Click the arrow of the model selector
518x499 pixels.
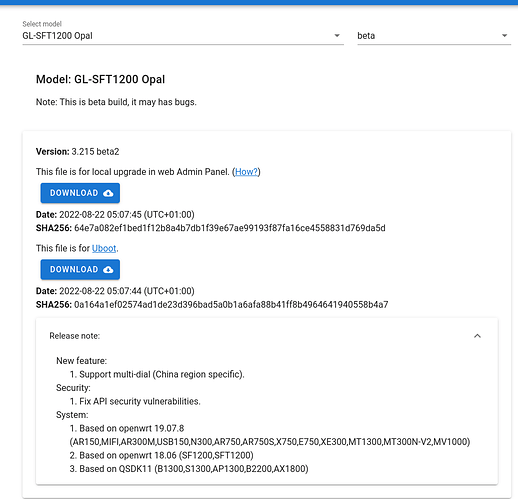[337, 36]
